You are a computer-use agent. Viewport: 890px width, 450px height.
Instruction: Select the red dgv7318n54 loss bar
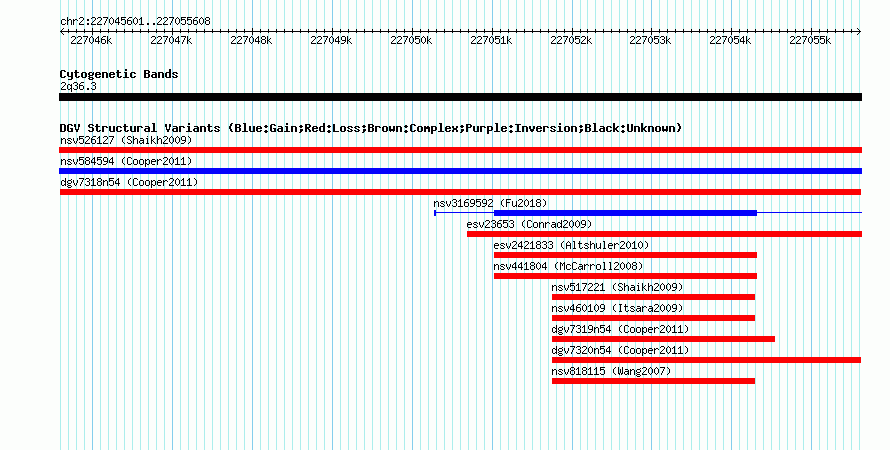tap(460, 192)
